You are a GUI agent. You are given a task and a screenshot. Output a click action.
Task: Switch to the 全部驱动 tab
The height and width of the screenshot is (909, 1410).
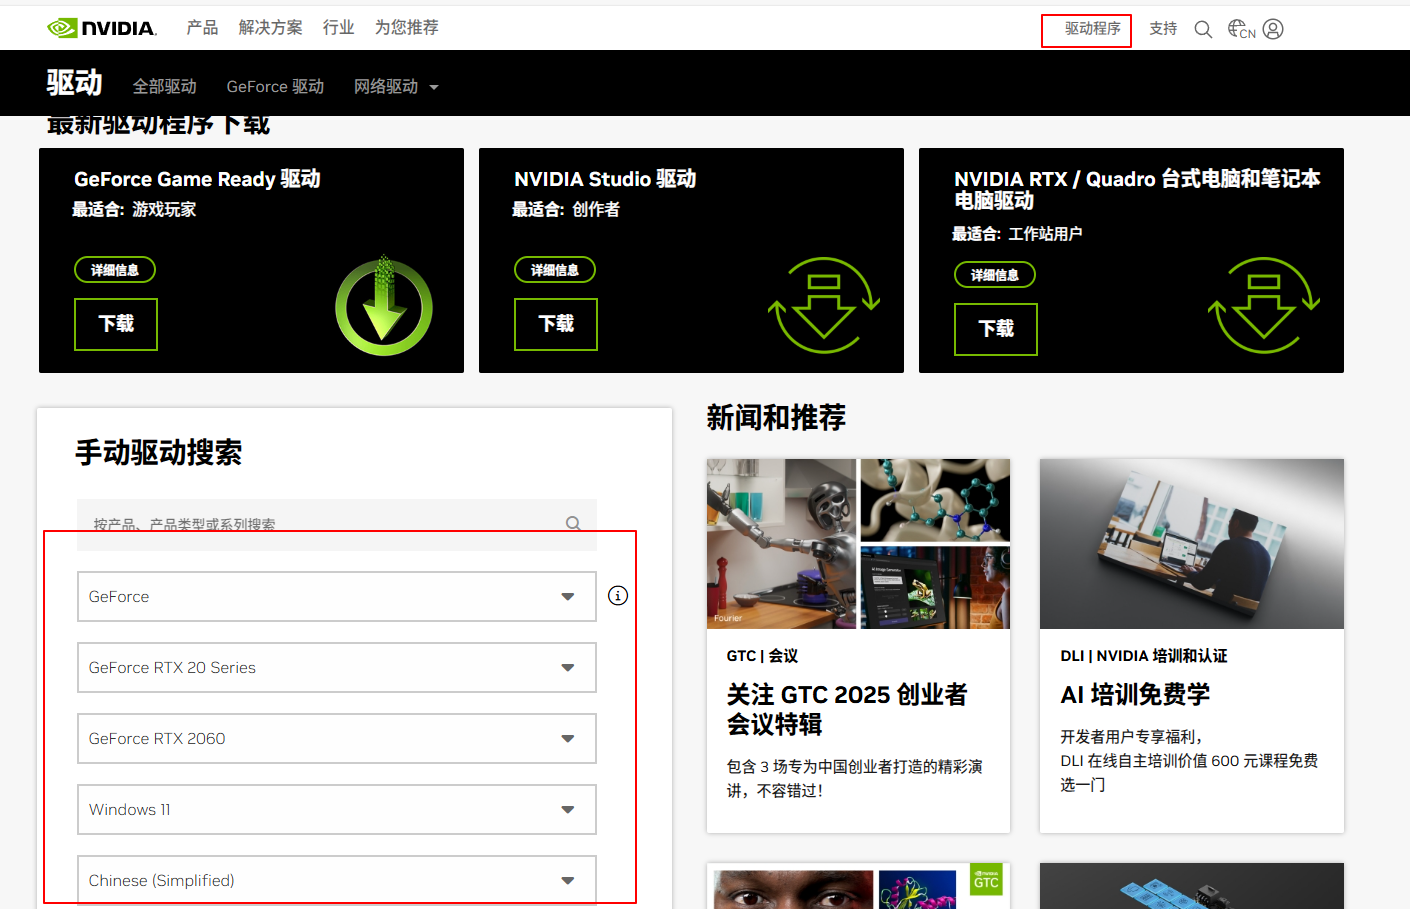(x=165, y=87)
